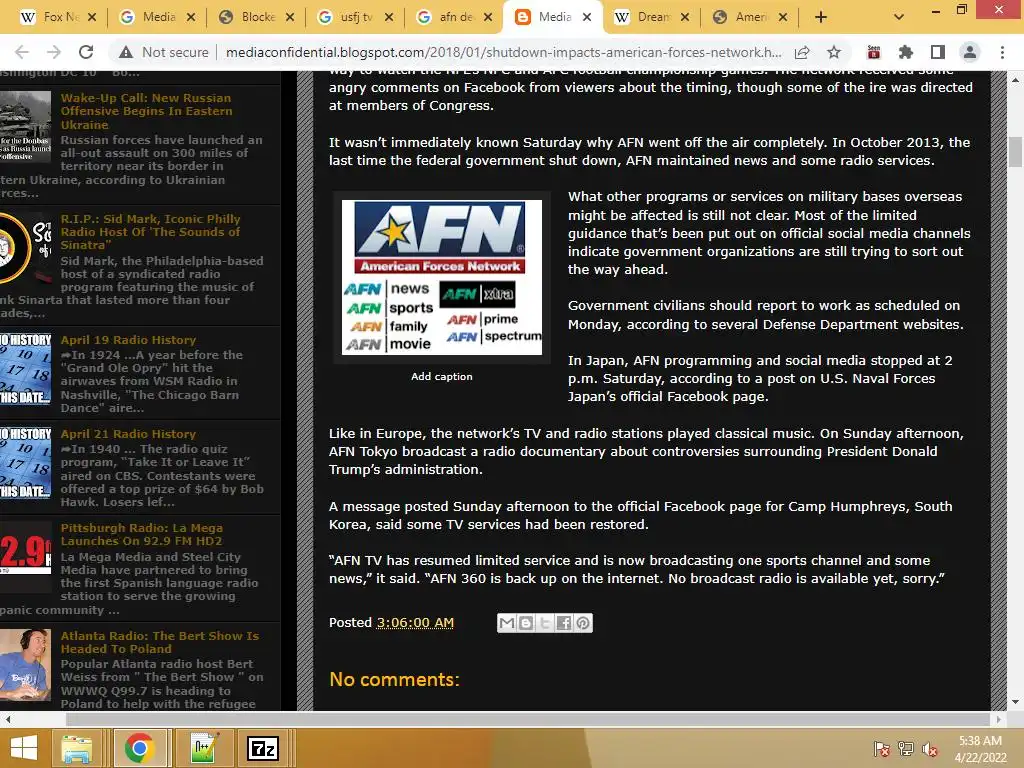1024x768 pixels.
Task: Open a new browser tab
Action: click(821, 17)
